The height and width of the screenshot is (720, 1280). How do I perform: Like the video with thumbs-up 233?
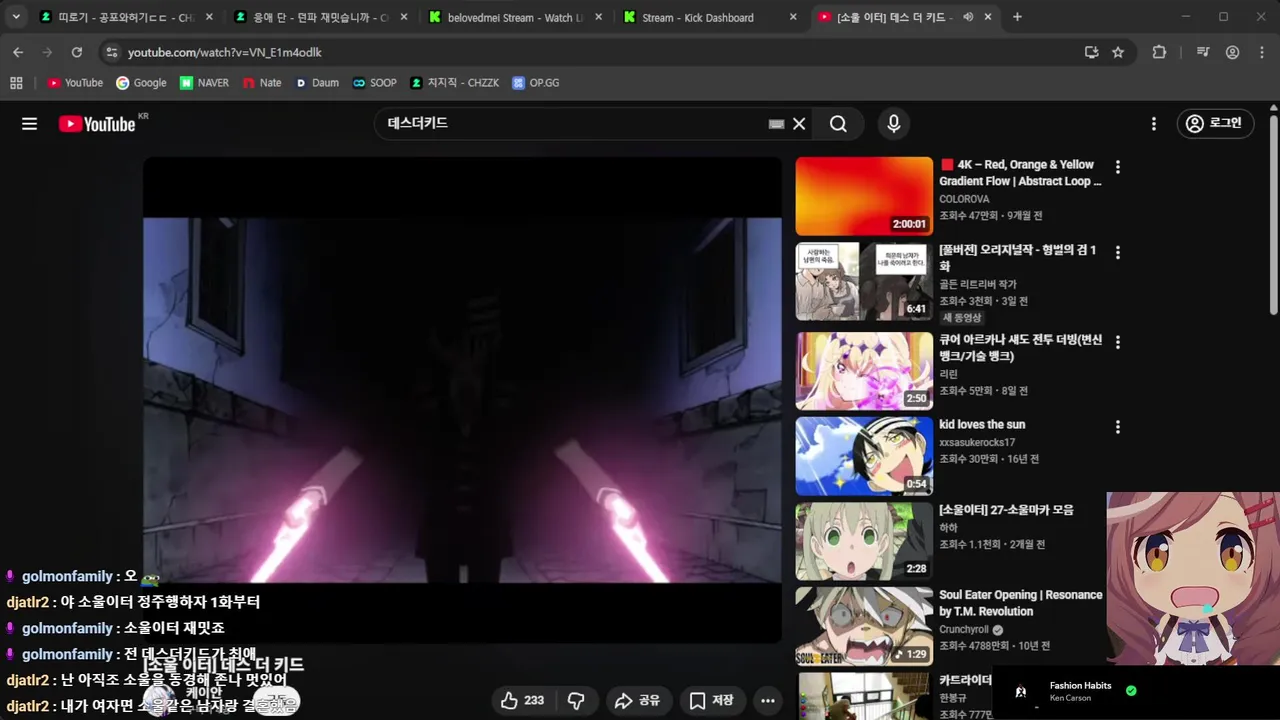(x=523, y=700)
